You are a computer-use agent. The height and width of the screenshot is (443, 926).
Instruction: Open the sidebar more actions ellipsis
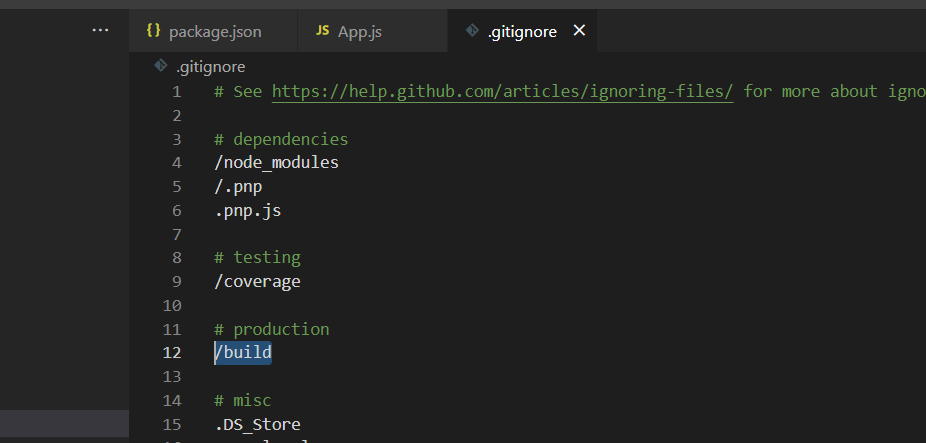(100, 30)
